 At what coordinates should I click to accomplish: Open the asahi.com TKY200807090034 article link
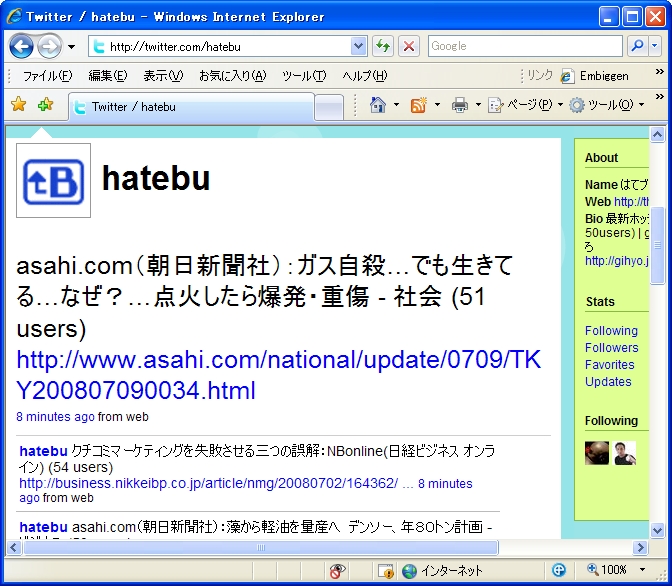click(279, 375)
